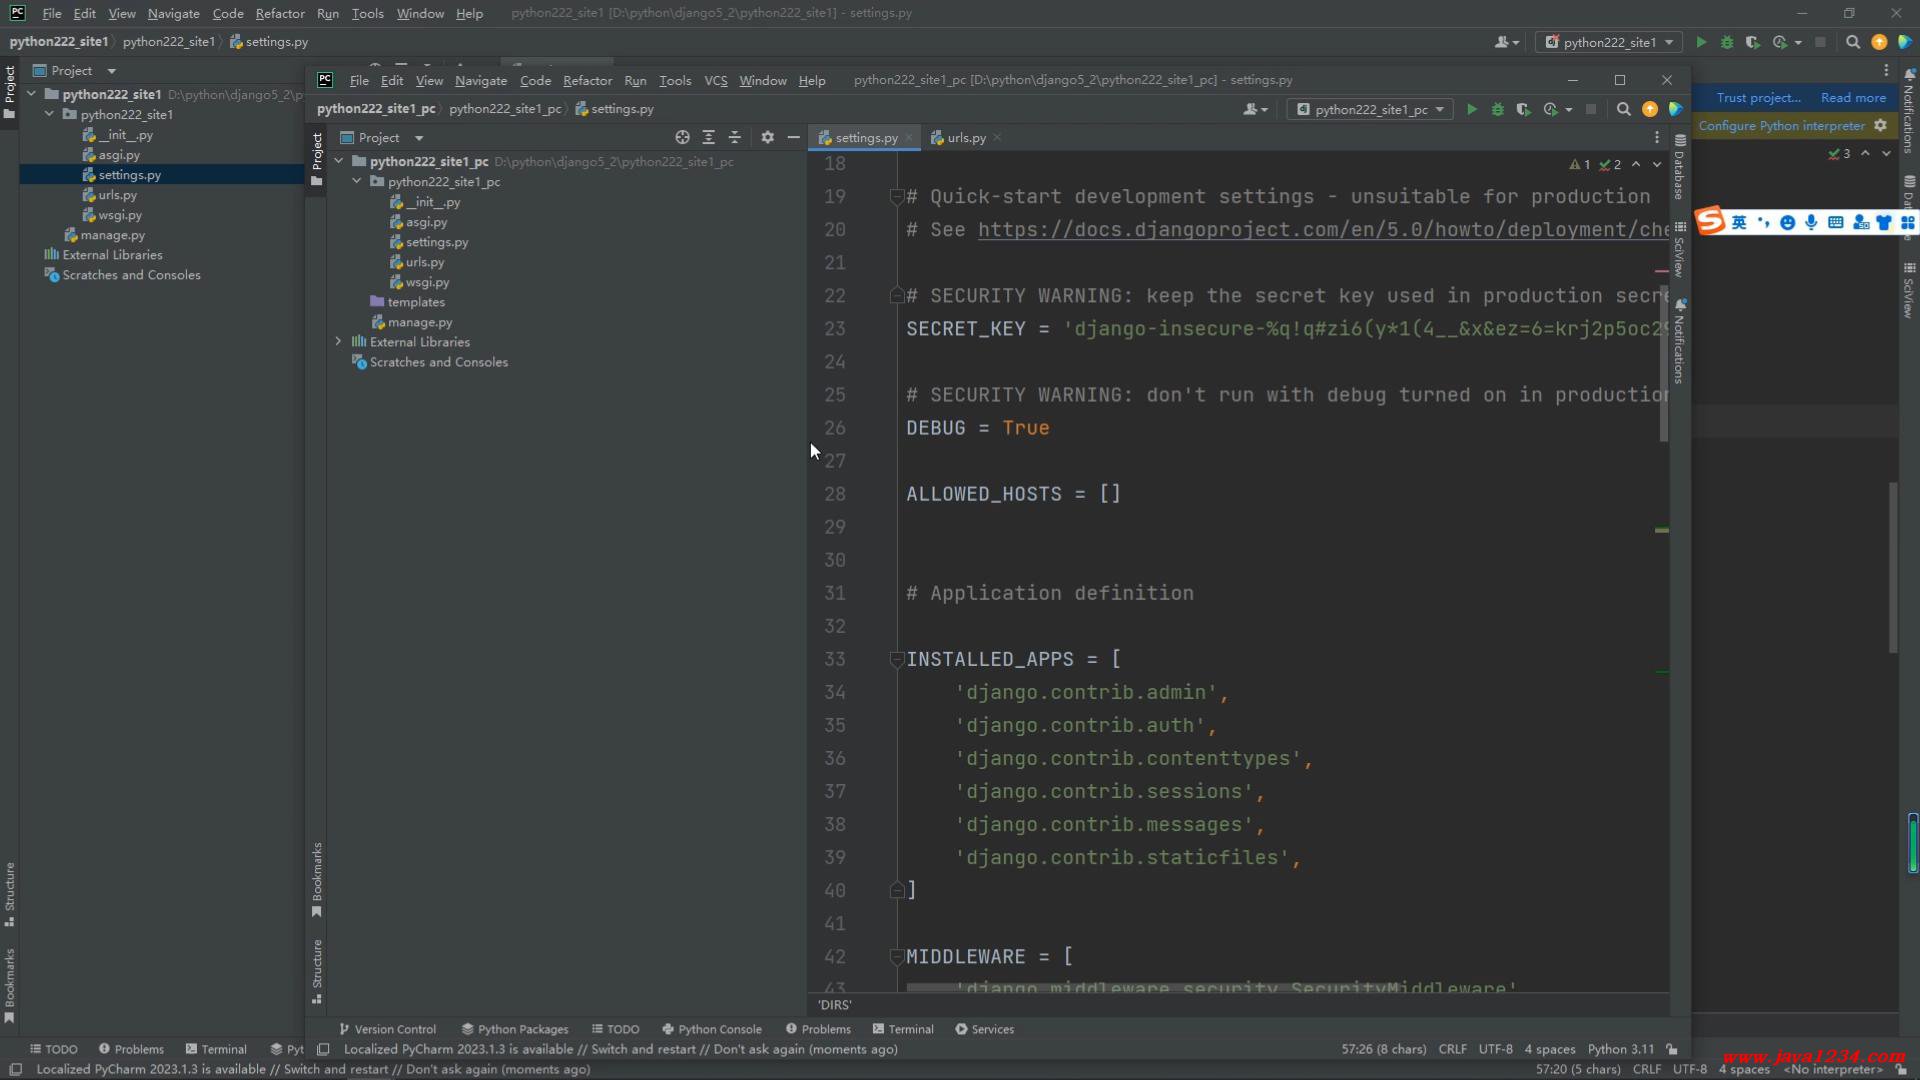
Task: Toggle Bookmarks stripe in front window
Action: pos(317,880)
